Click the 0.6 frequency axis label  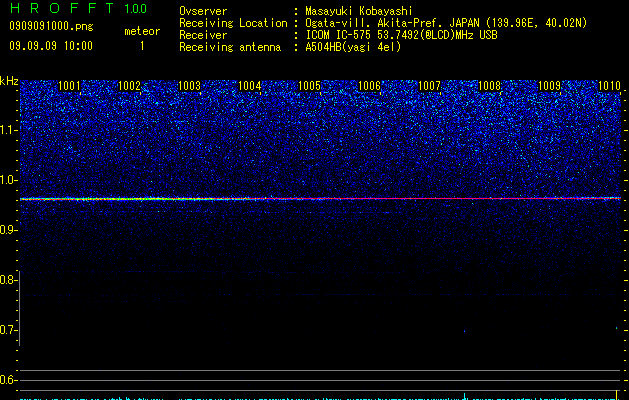[x=8, y=380]
